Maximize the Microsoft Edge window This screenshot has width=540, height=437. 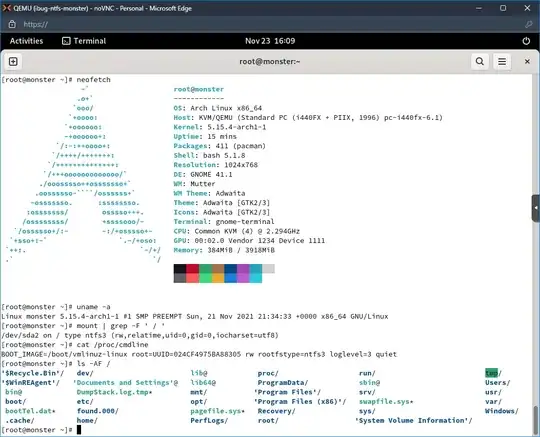click(503, 8)
